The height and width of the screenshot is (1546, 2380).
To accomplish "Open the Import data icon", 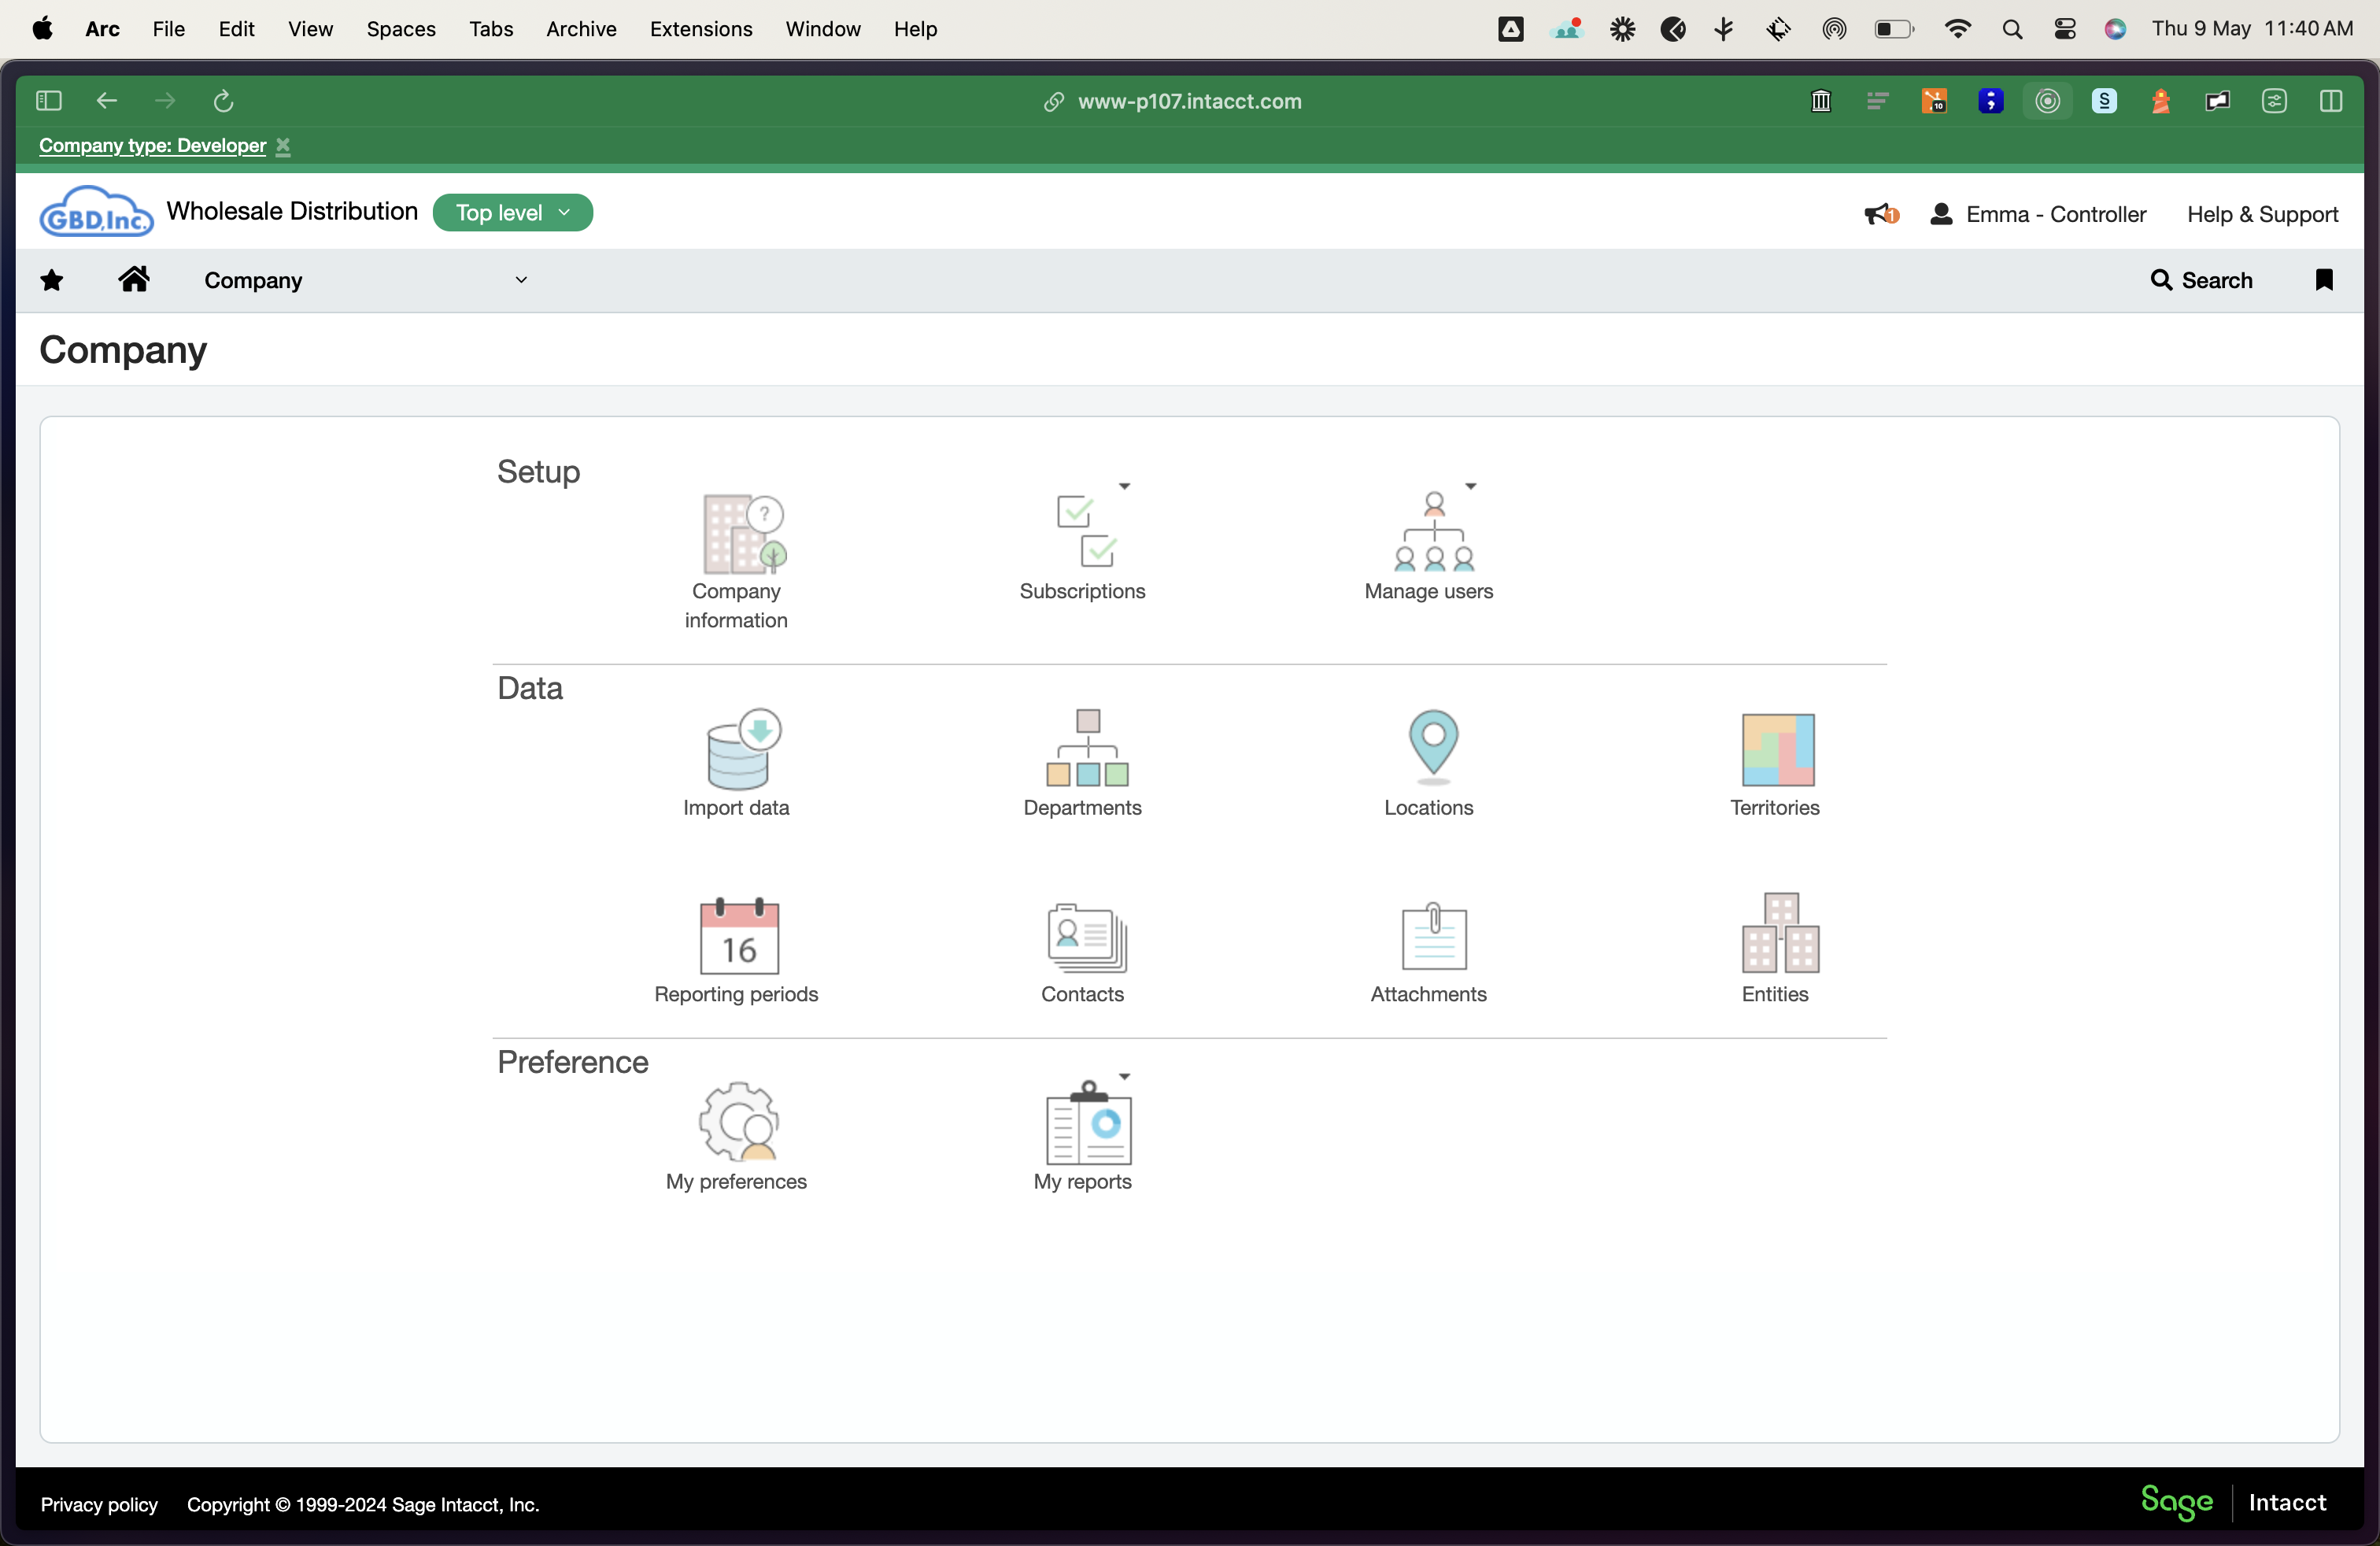I will pyautogui.click(x=742, y=750).
